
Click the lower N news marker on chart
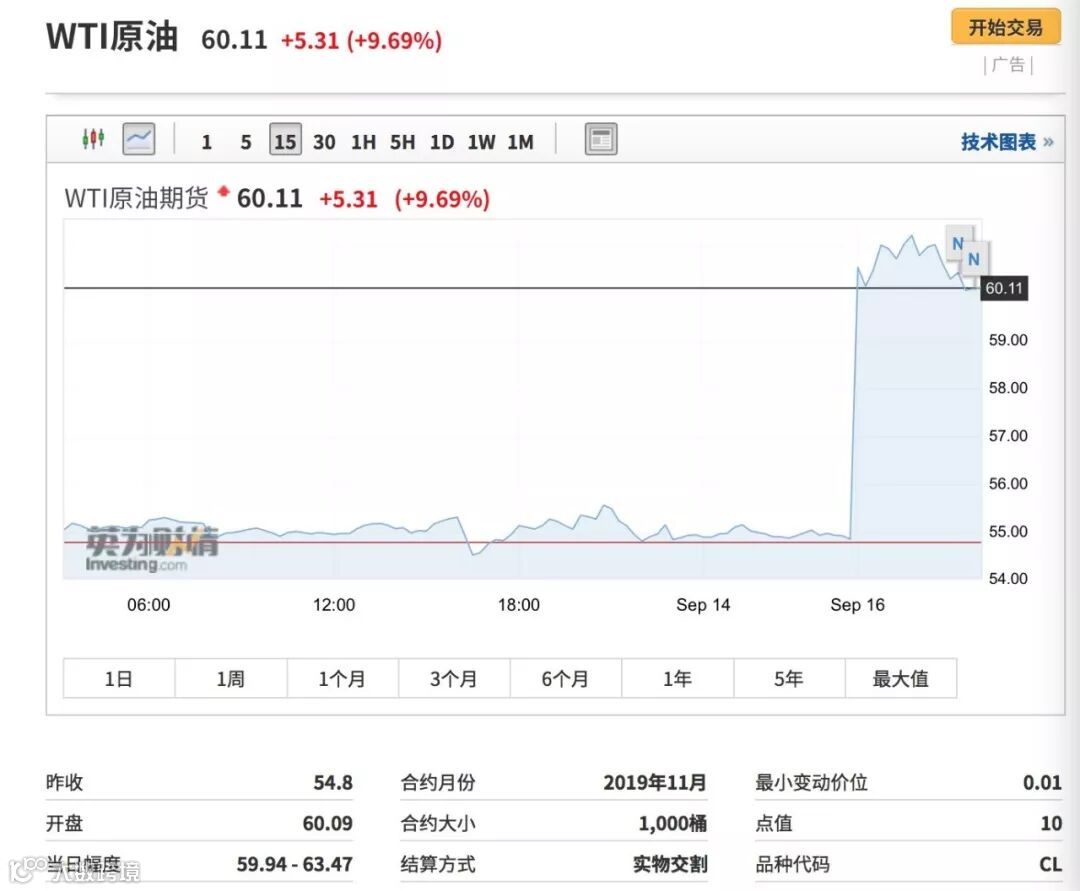tap(974, 260)
